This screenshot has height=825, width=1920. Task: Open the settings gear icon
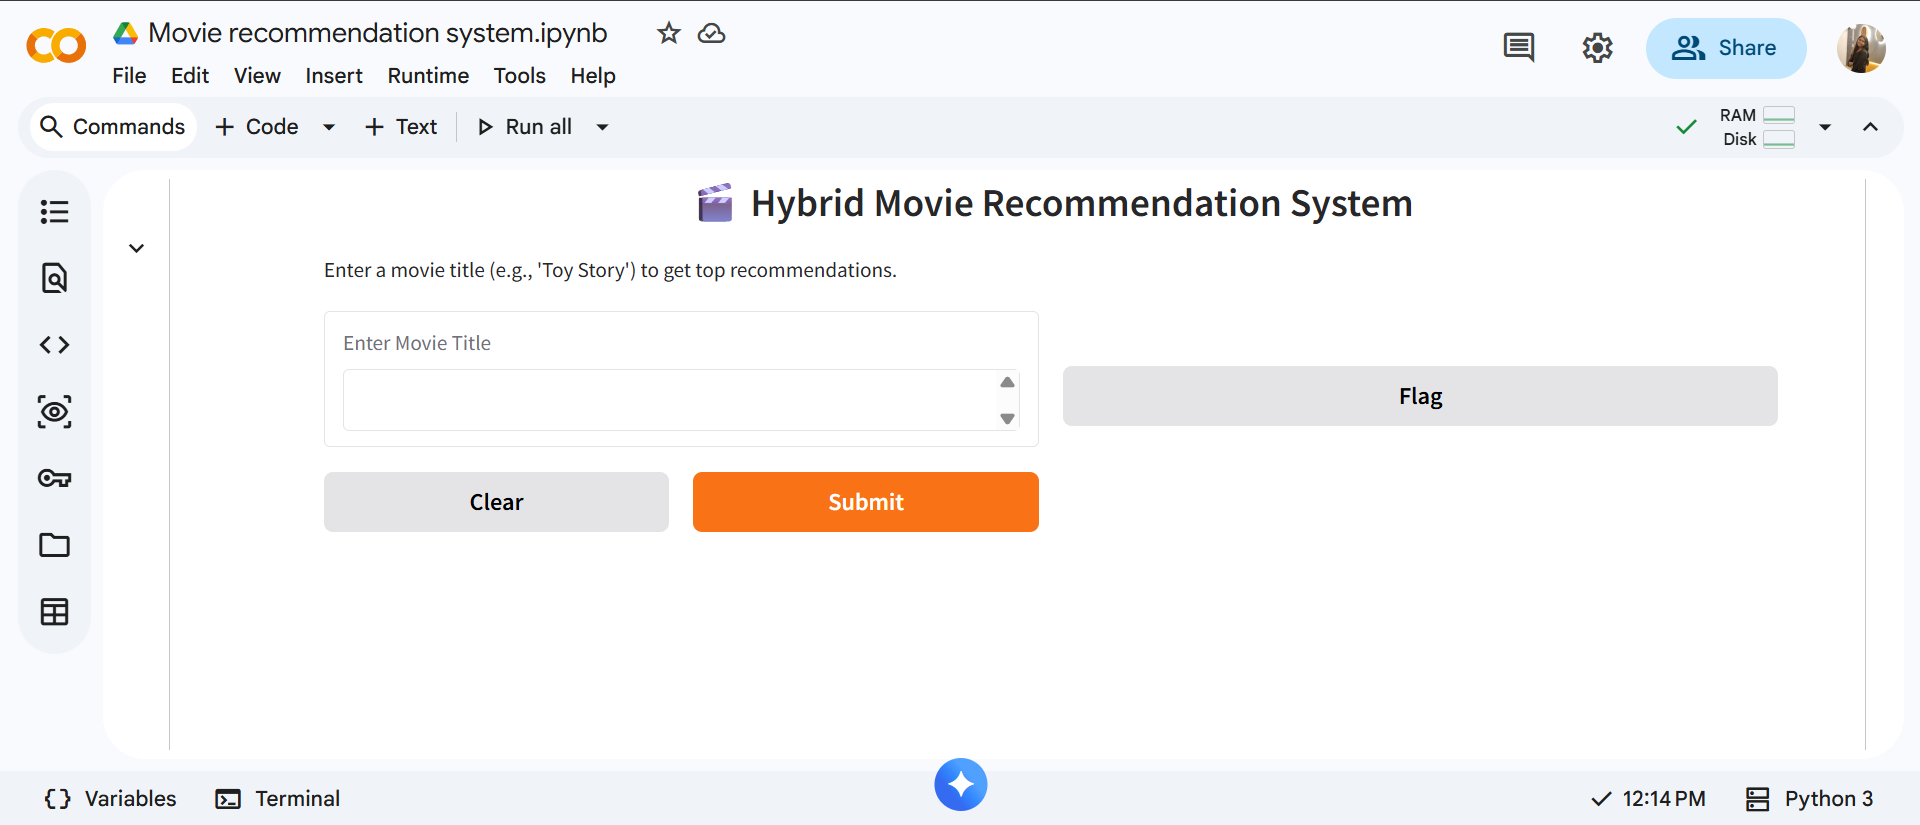point(1597,47)
